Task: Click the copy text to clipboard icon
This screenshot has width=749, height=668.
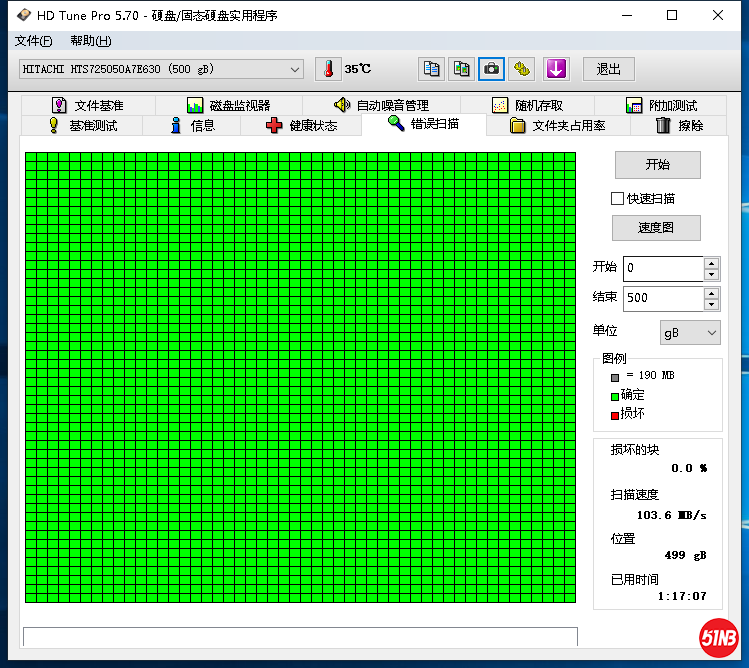Action: pos(431,69)
